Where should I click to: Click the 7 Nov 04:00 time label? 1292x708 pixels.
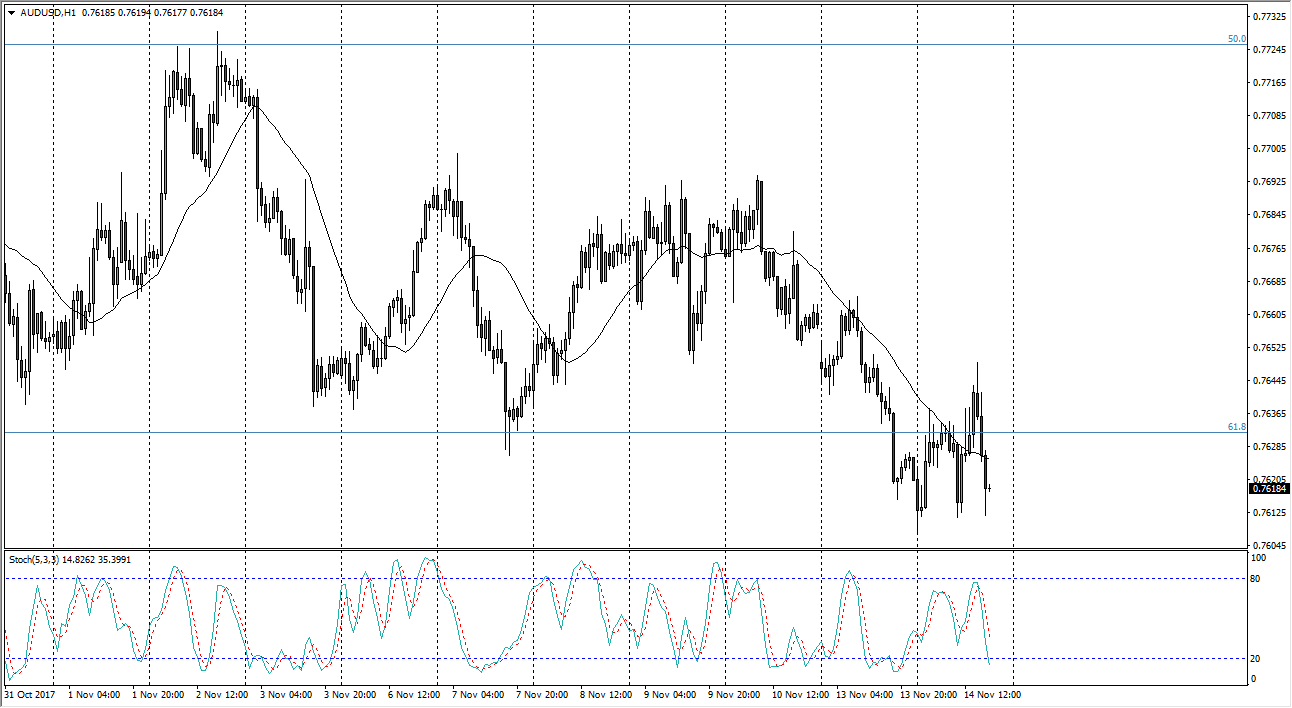point(478,694)
